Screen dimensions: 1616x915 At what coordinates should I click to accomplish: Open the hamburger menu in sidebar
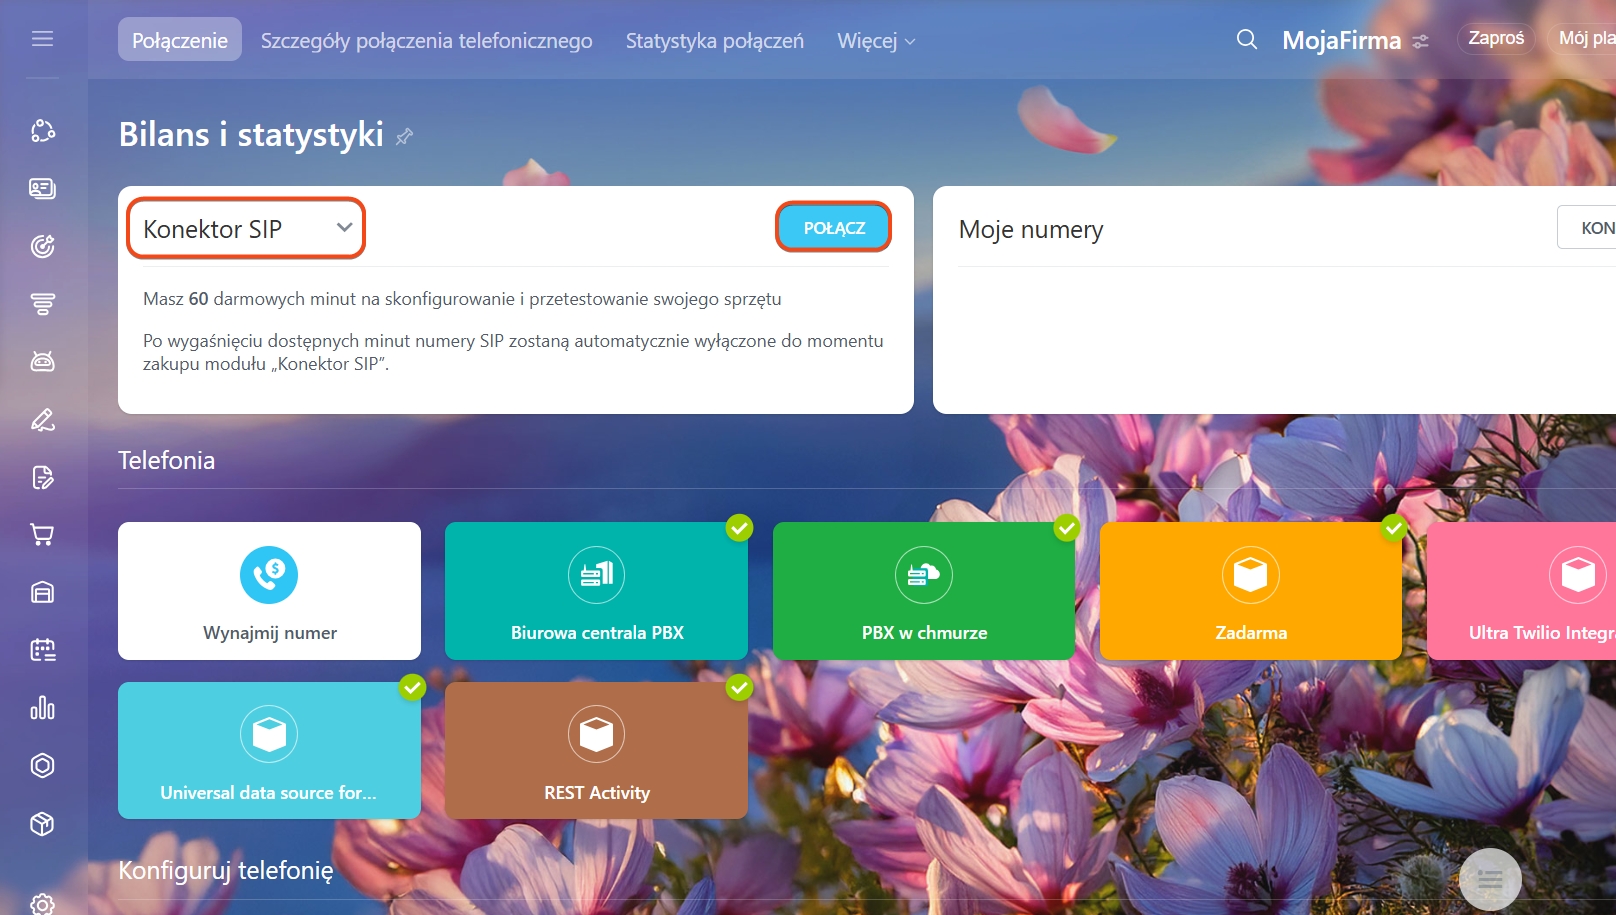click(x=42, y=39)
